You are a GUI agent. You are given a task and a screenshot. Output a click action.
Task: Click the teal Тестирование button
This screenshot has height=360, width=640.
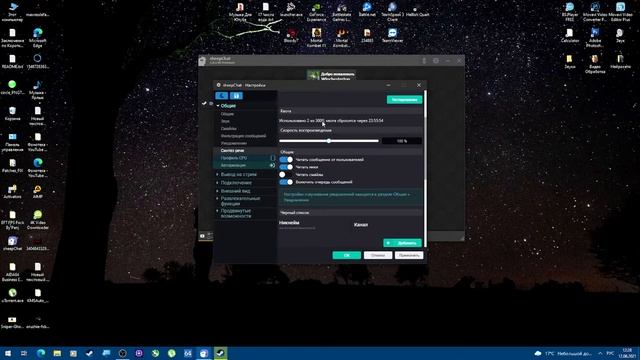coord(404,100)
